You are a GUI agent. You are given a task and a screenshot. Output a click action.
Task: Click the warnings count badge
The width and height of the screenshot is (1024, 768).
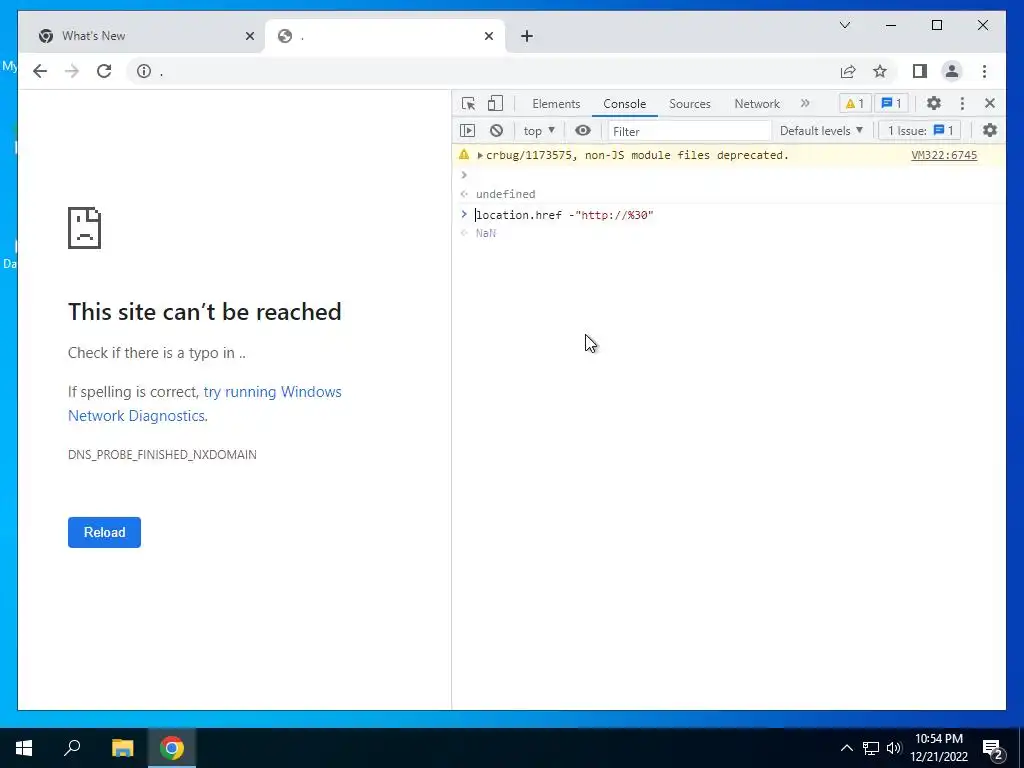point(855,103)
